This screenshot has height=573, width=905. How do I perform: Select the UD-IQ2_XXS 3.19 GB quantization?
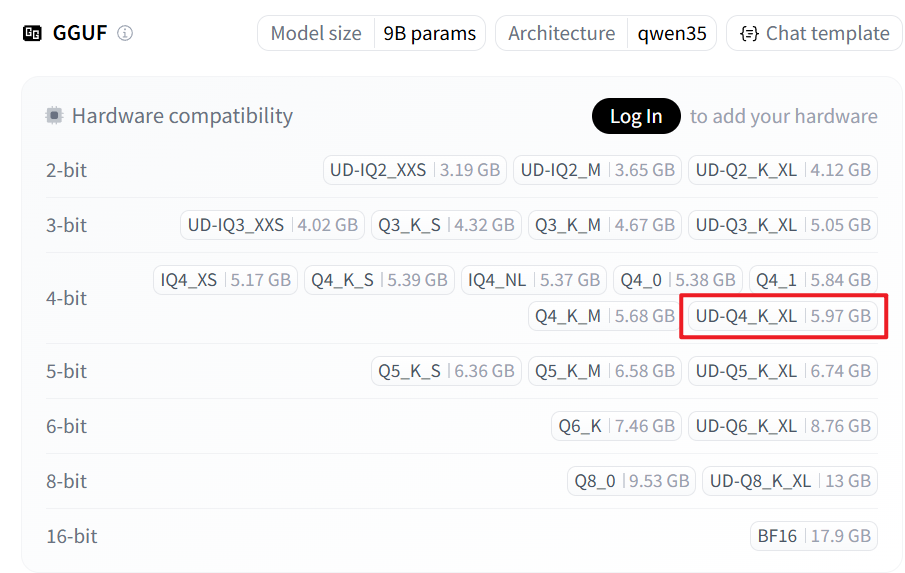coord(415,170)
